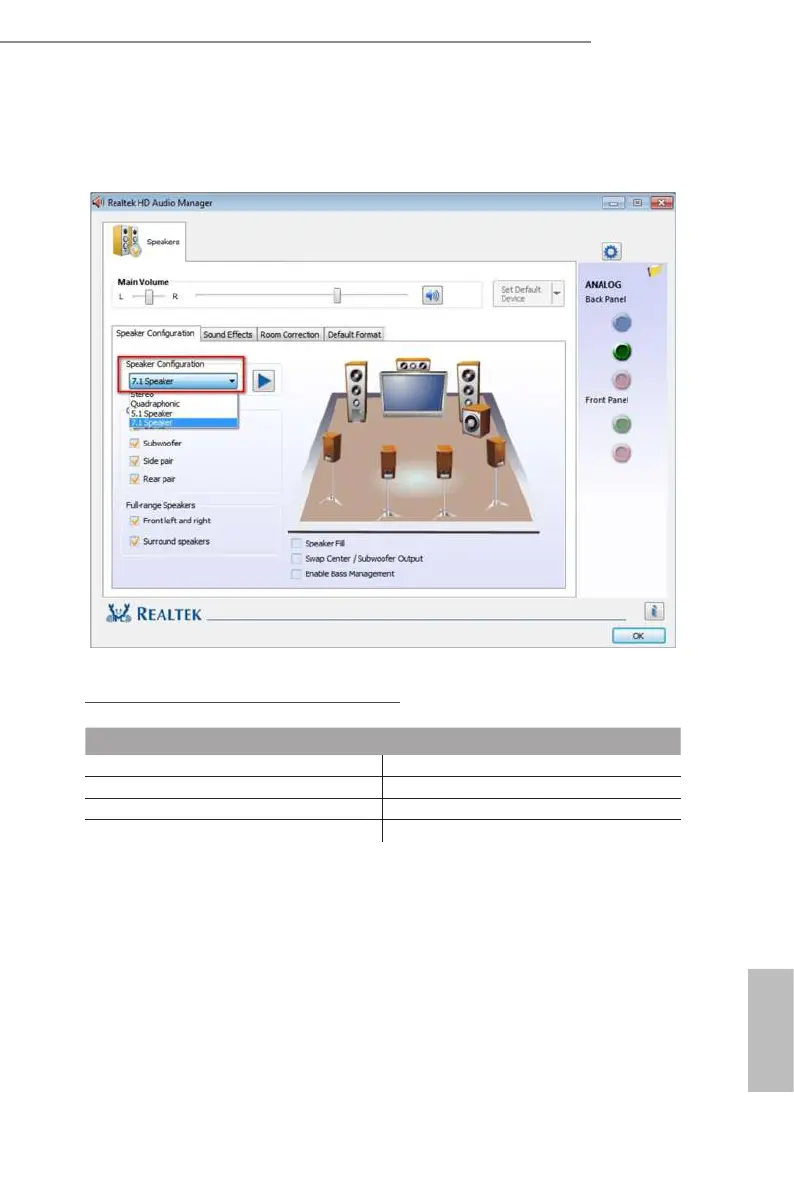794x1191 pixels.
Task: Enable Swap Center / Subwoofer Output
Action: click(296, 558)
